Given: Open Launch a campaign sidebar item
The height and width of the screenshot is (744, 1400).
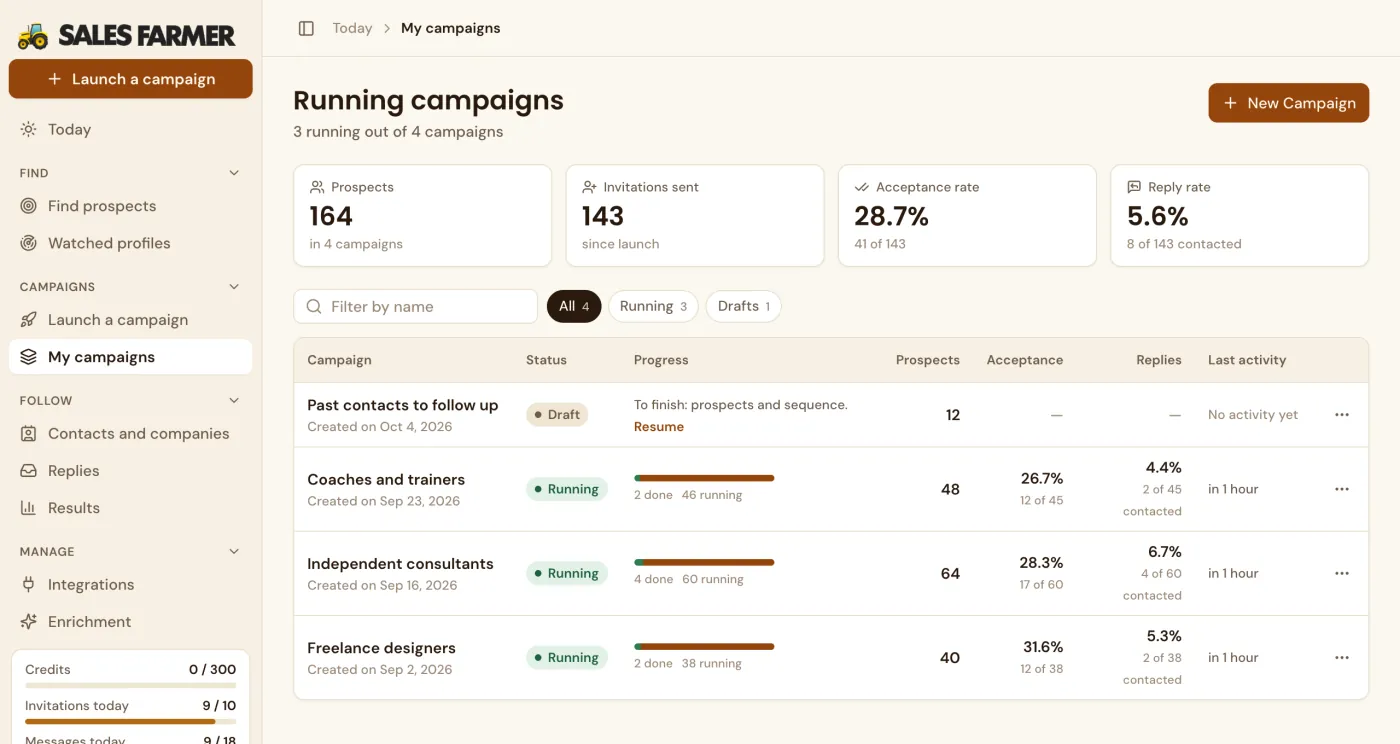Looking at the screenshot, I should (130, 320).
